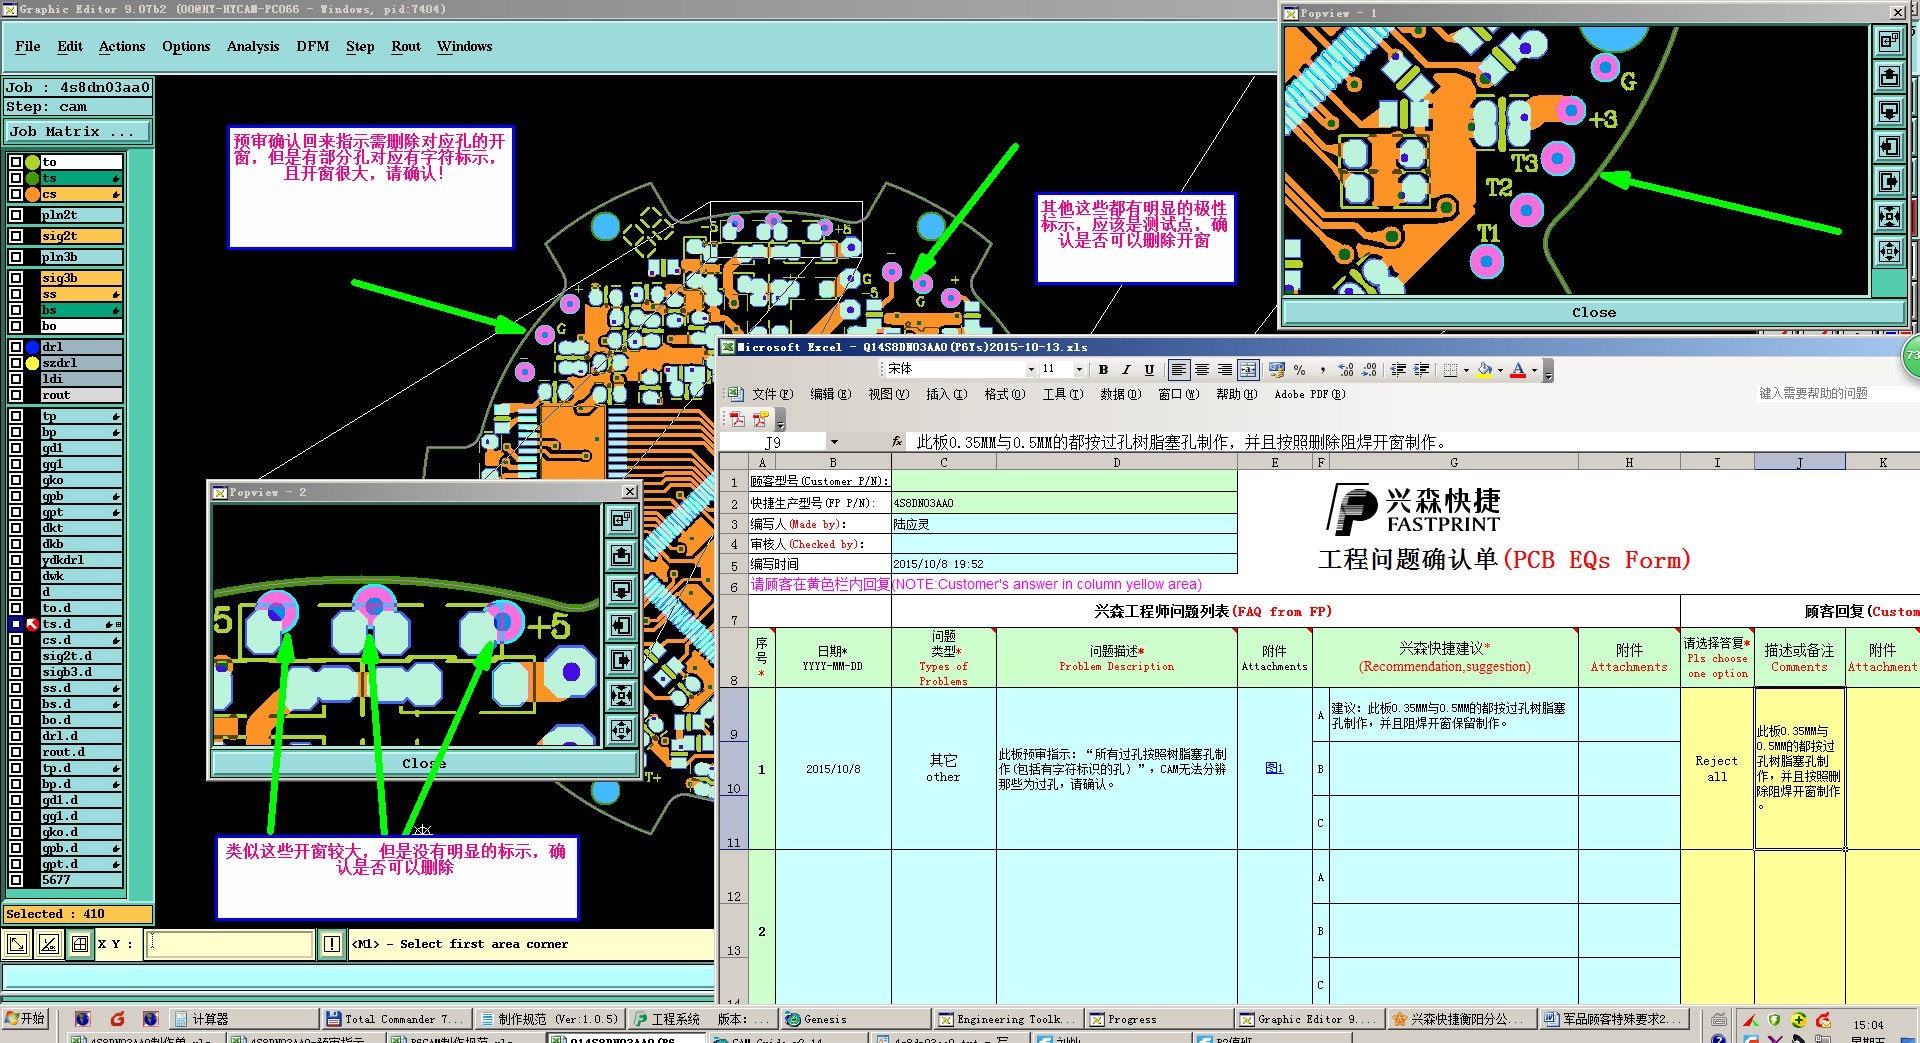Screen dimensions: 1920x1043
Task: Expand PDF toolbar options arrow
Action: (780, 421)
